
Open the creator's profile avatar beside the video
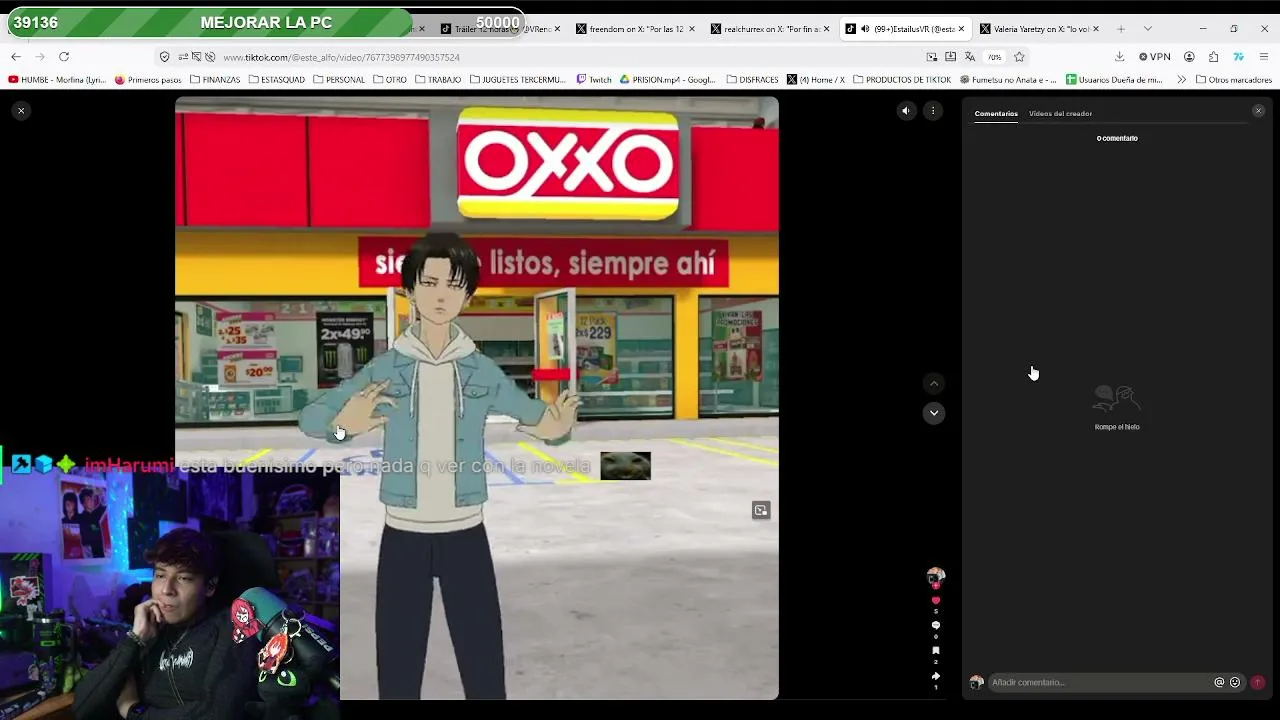coord(936,577)
